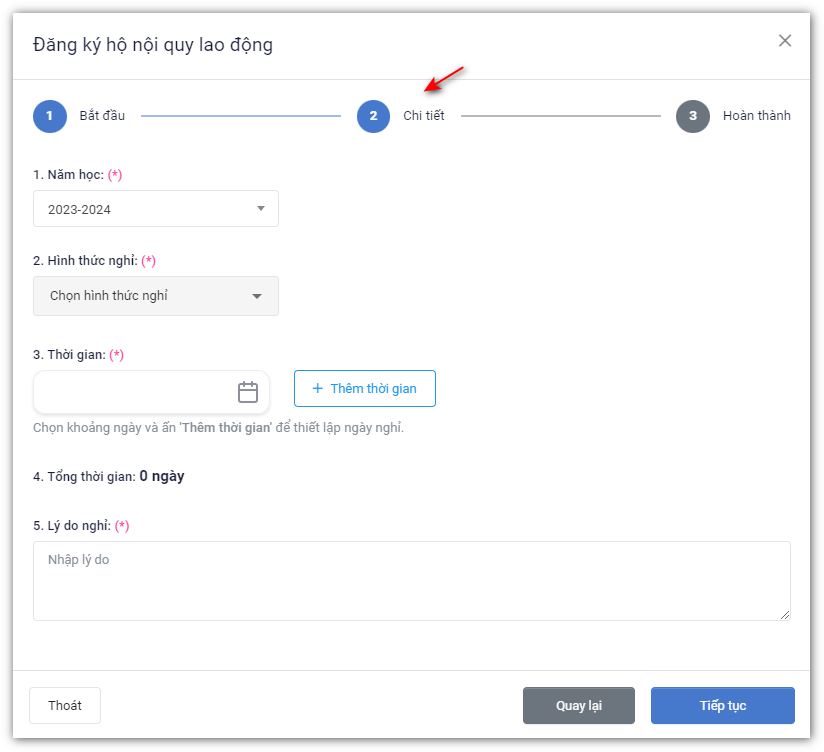Viewport: 824px width, 752px height.
Task: Go to the Bắt đầu step label
Action: click(102, 116)
